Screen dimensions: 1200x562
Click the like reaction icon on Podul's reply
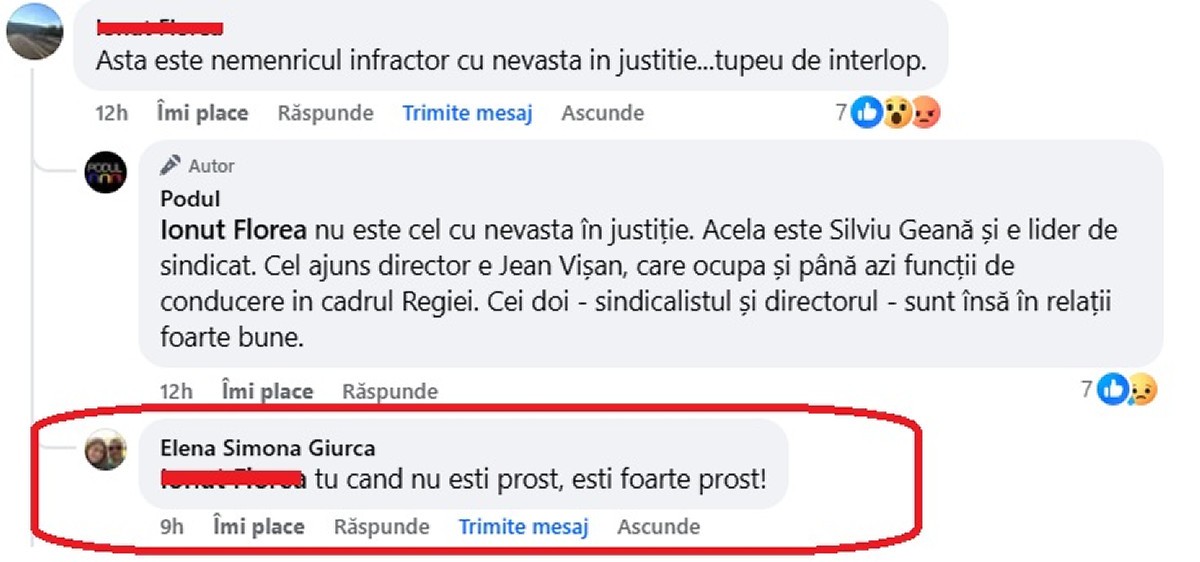coord(1111,390)
